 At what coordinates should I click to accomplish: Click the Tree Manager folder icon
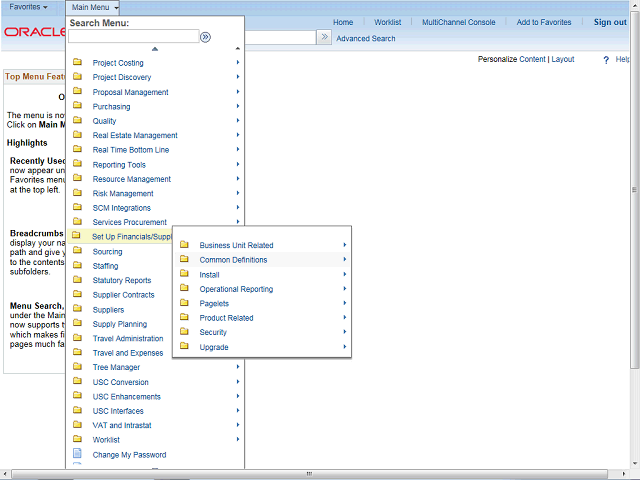click(77, 367)
